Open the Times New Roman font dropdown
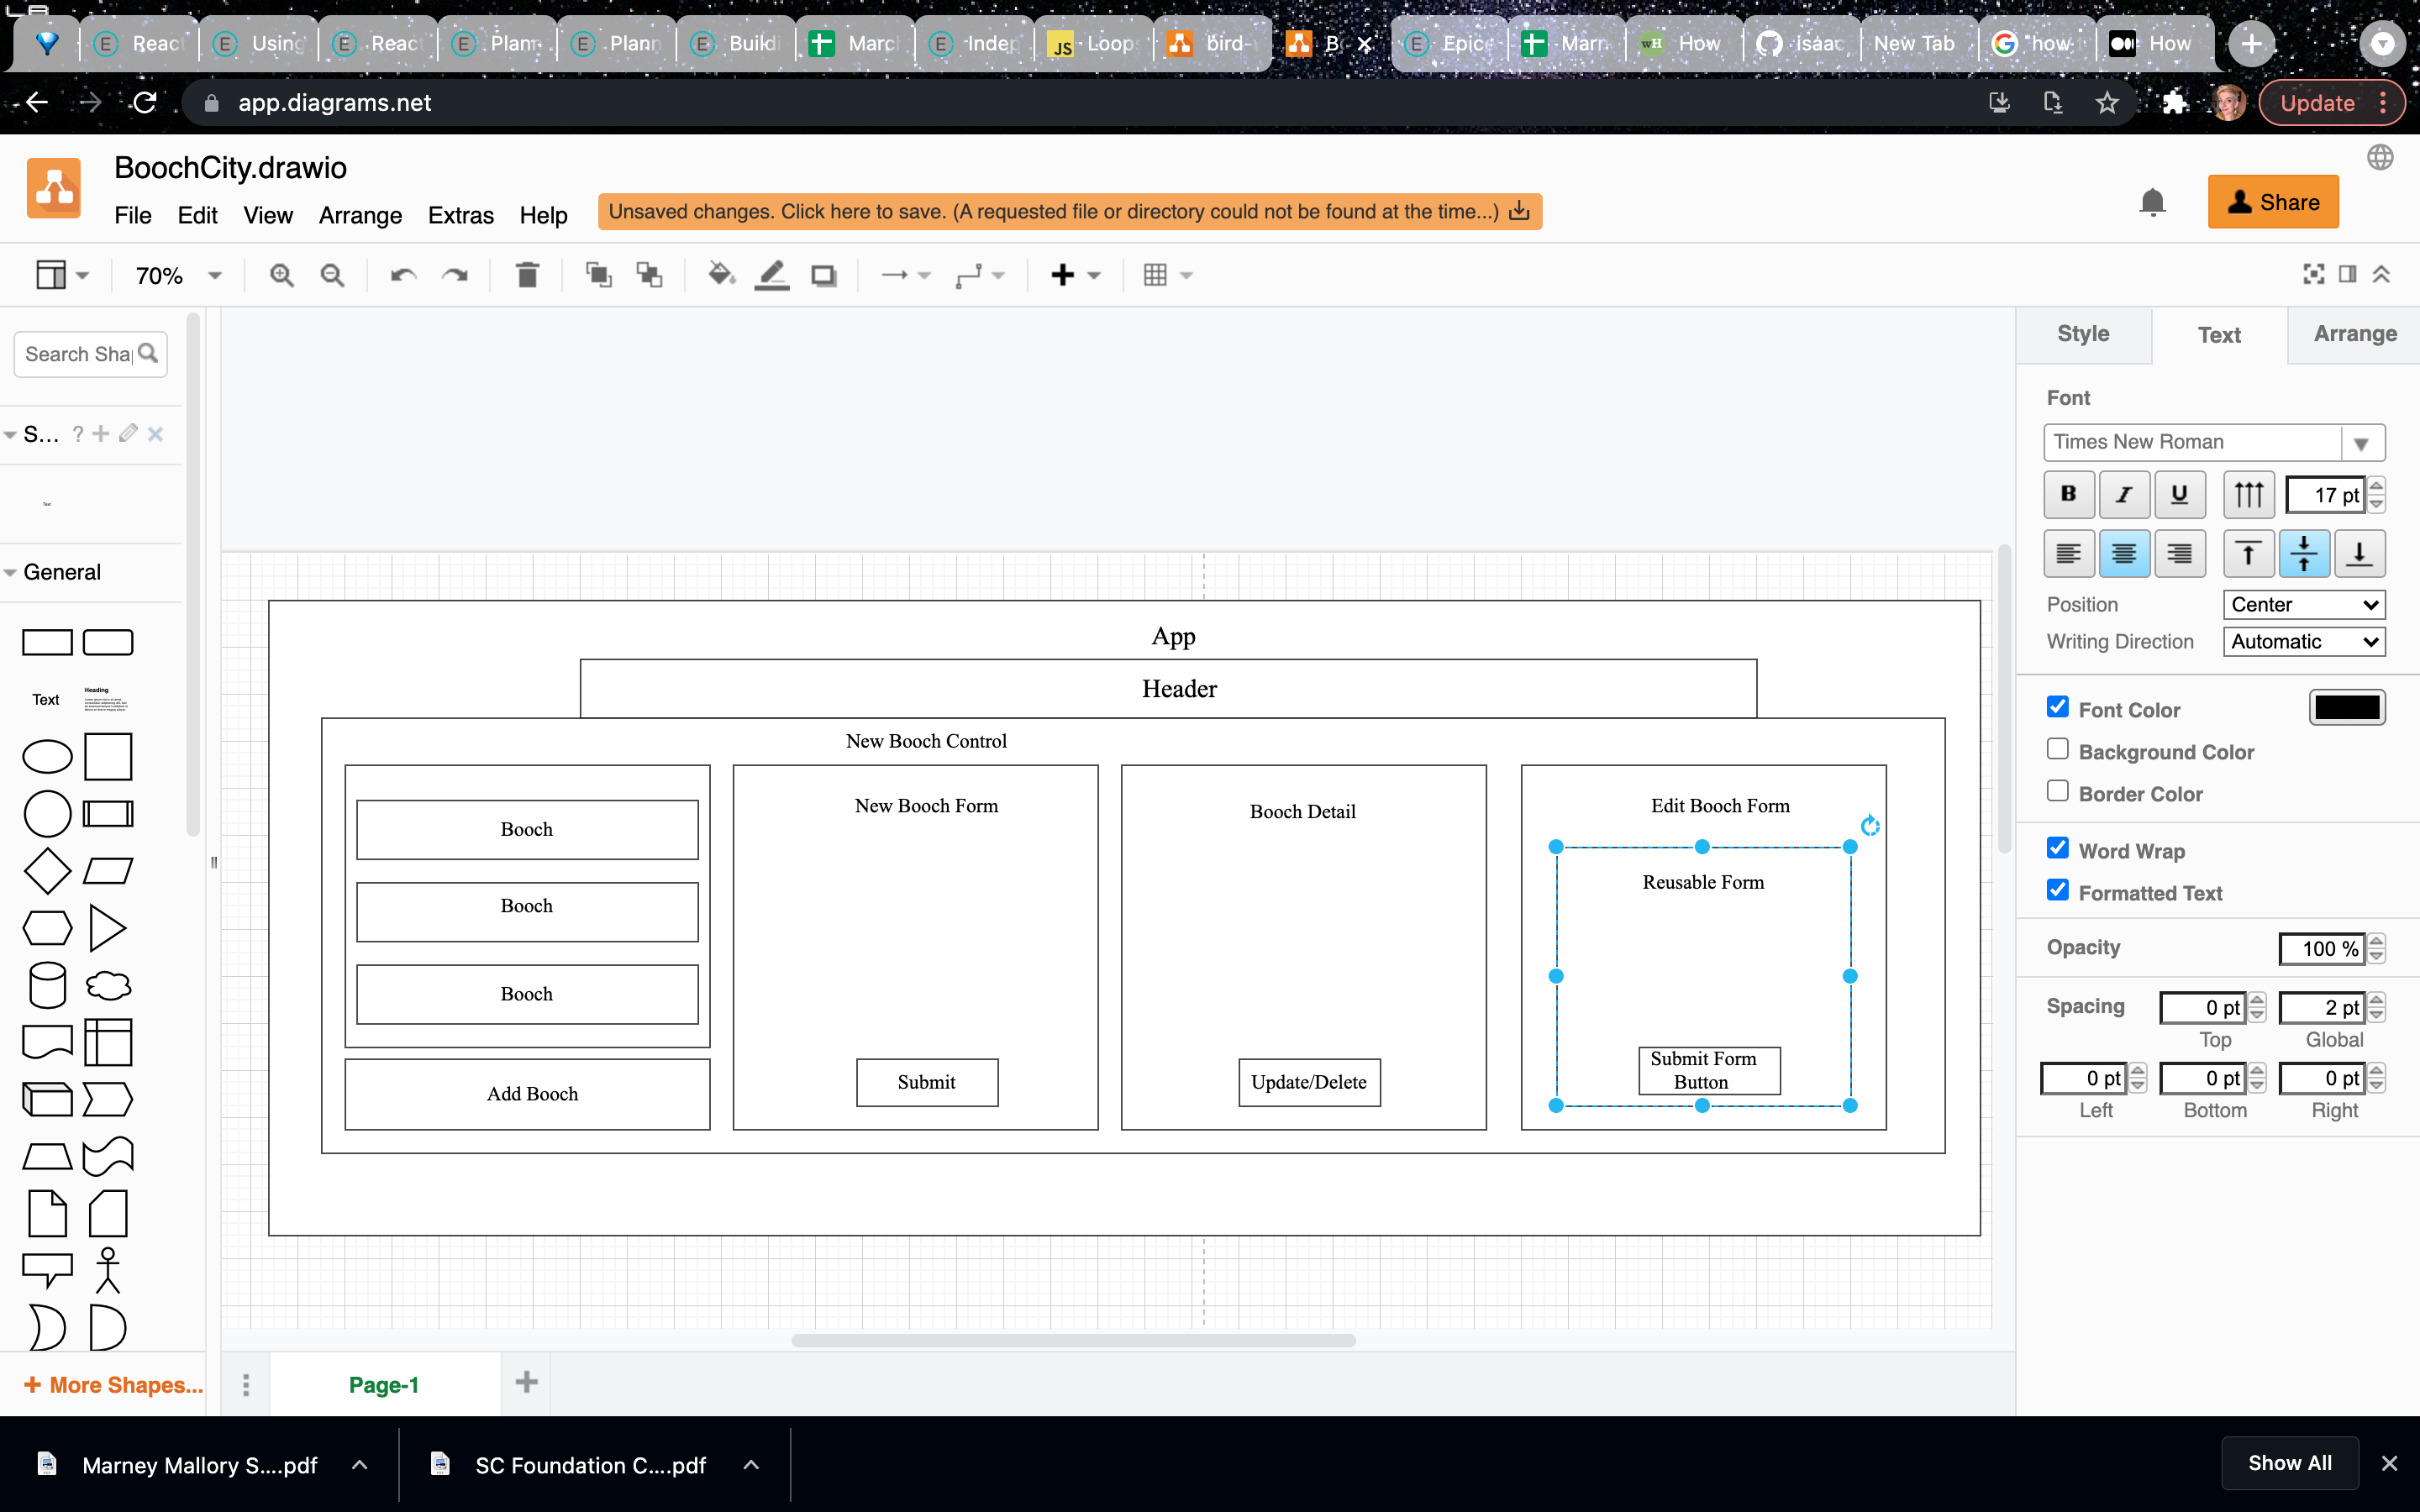The height and width of the screenshot is (1512, 2420). (2214, 442)
